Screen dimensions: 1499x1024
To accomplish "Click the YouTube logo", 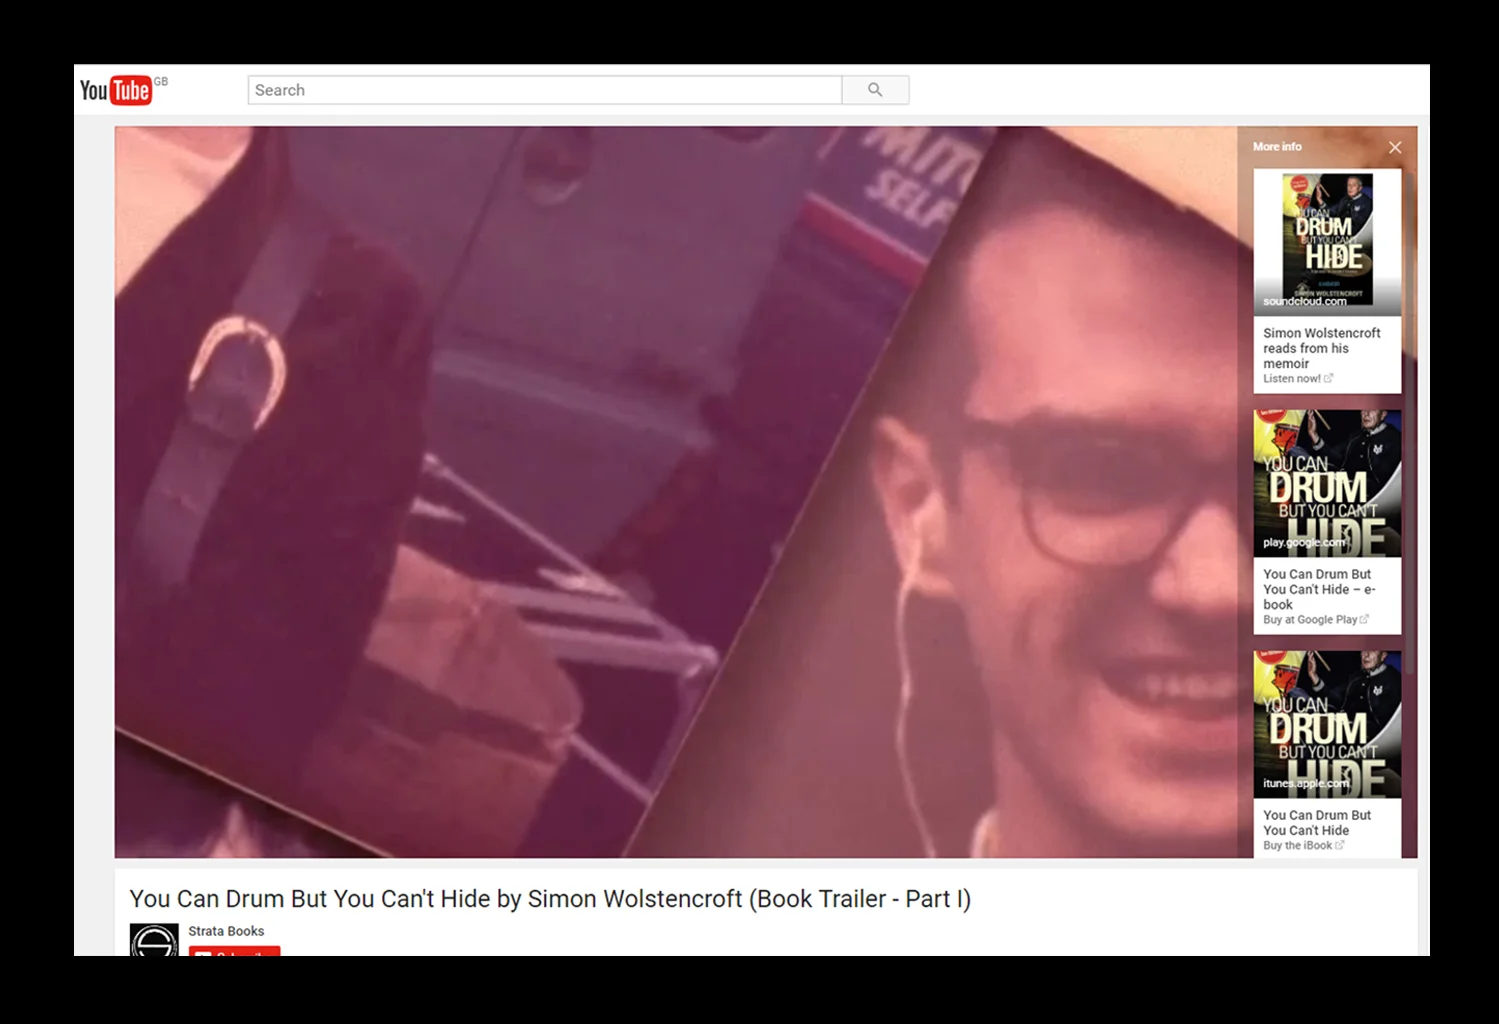I will 115,90.
